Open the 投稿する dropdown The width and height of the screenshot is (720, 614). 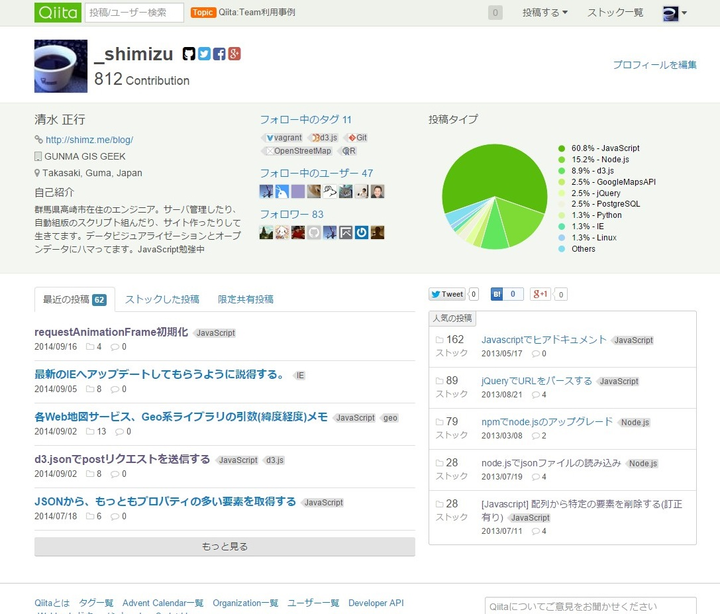click(x=545, y=12)
